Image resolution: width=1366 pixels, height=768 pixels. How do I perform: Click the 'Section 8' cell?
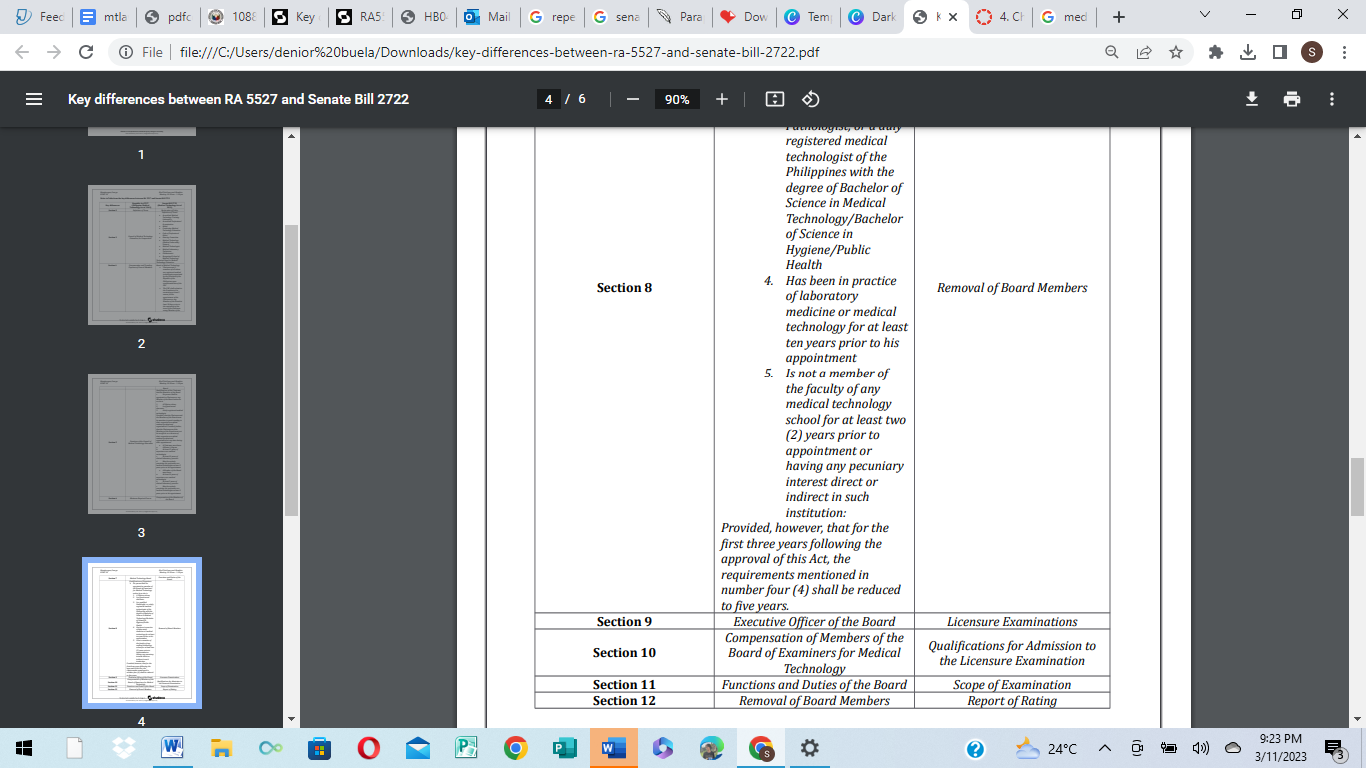[624, 288]
